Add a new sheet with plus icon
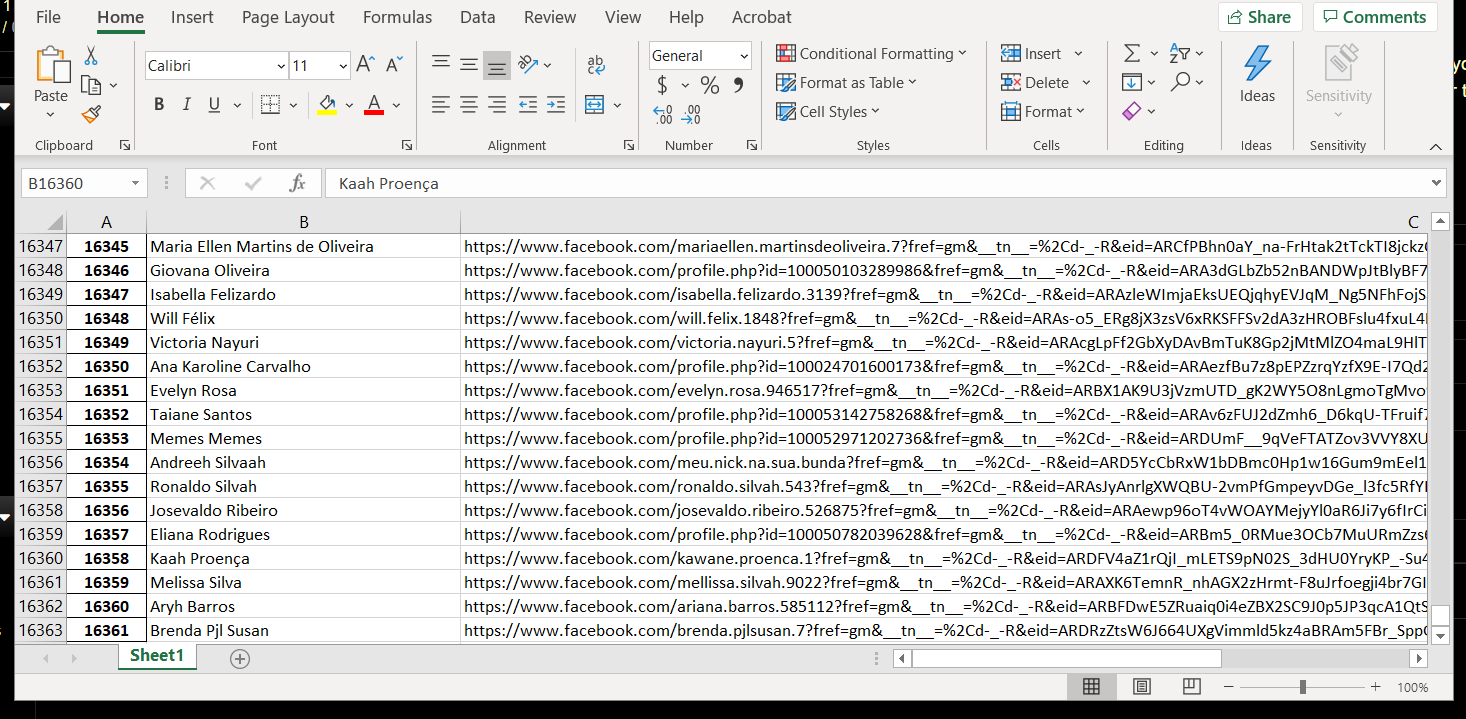This screenshot has height=719, width=1466. pos(240,658)
